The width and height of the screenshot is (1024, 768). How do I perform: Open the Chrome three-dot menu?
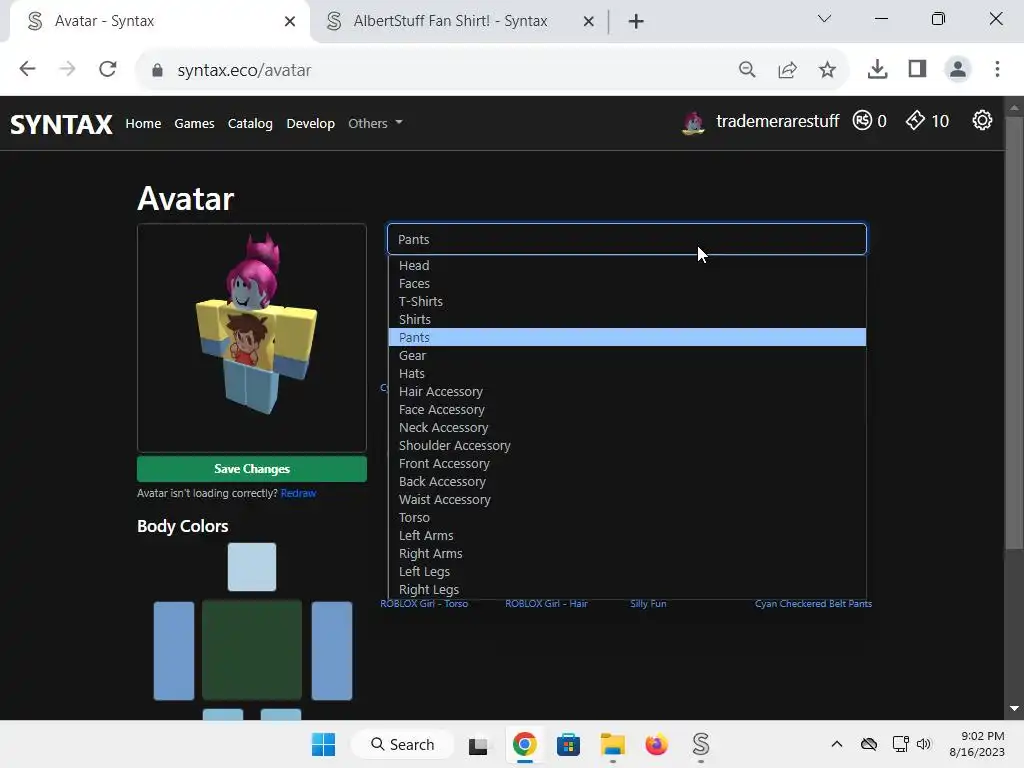pos(997,69)
